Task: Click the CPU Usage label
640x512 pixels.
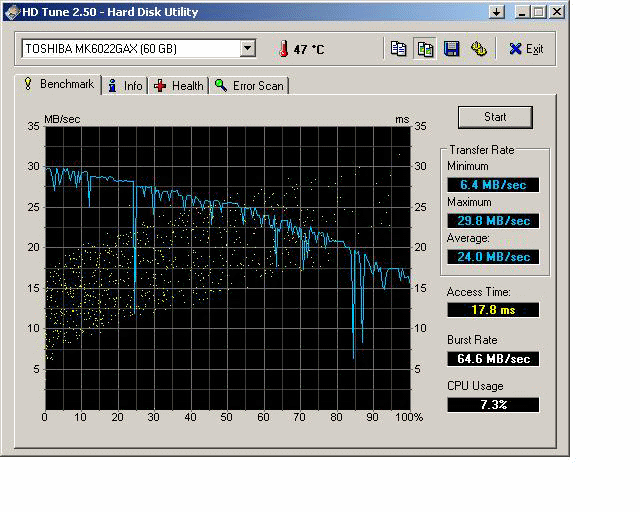Action: pyautogui.click(x=475, y=386)
